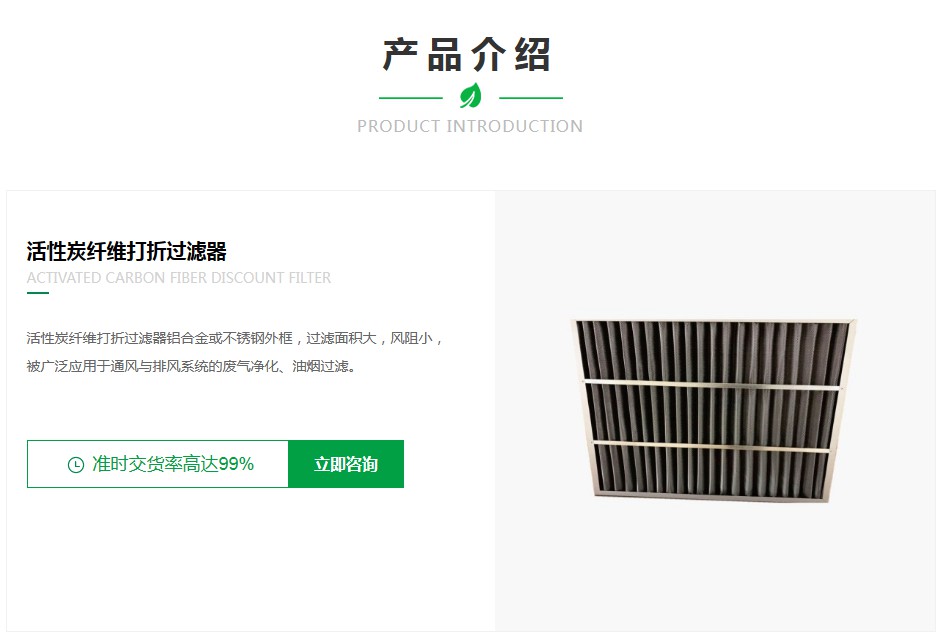Click the PRODUCT INTRODUCTION subtitle text

pyautogui.click(x=470, y=126)
